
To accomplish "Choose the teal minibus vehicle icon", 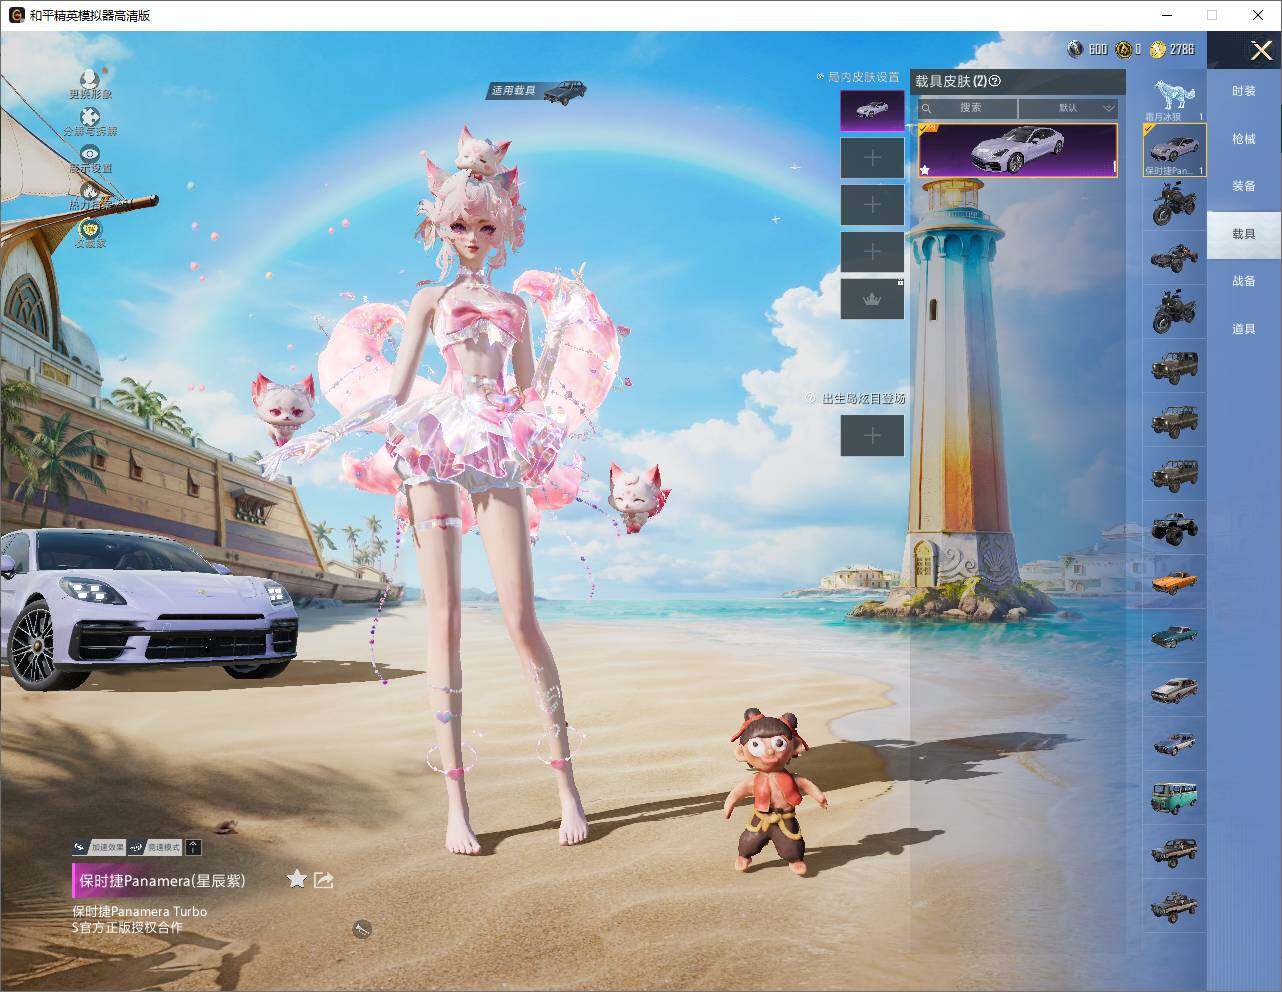I will click(1174, 797).
